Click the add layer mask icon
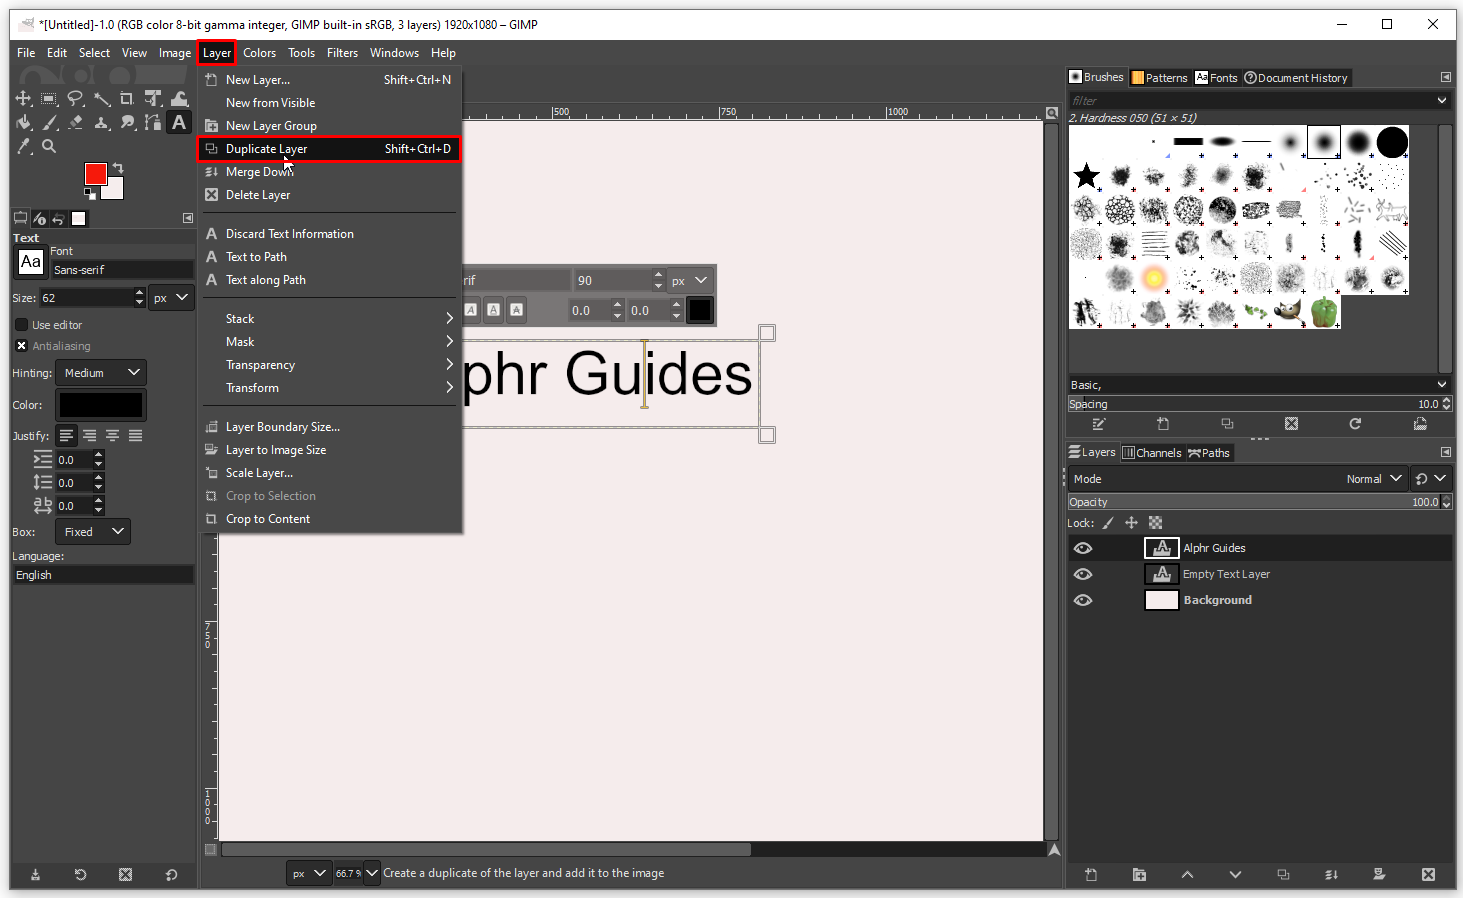 [x=1379, y=874]
